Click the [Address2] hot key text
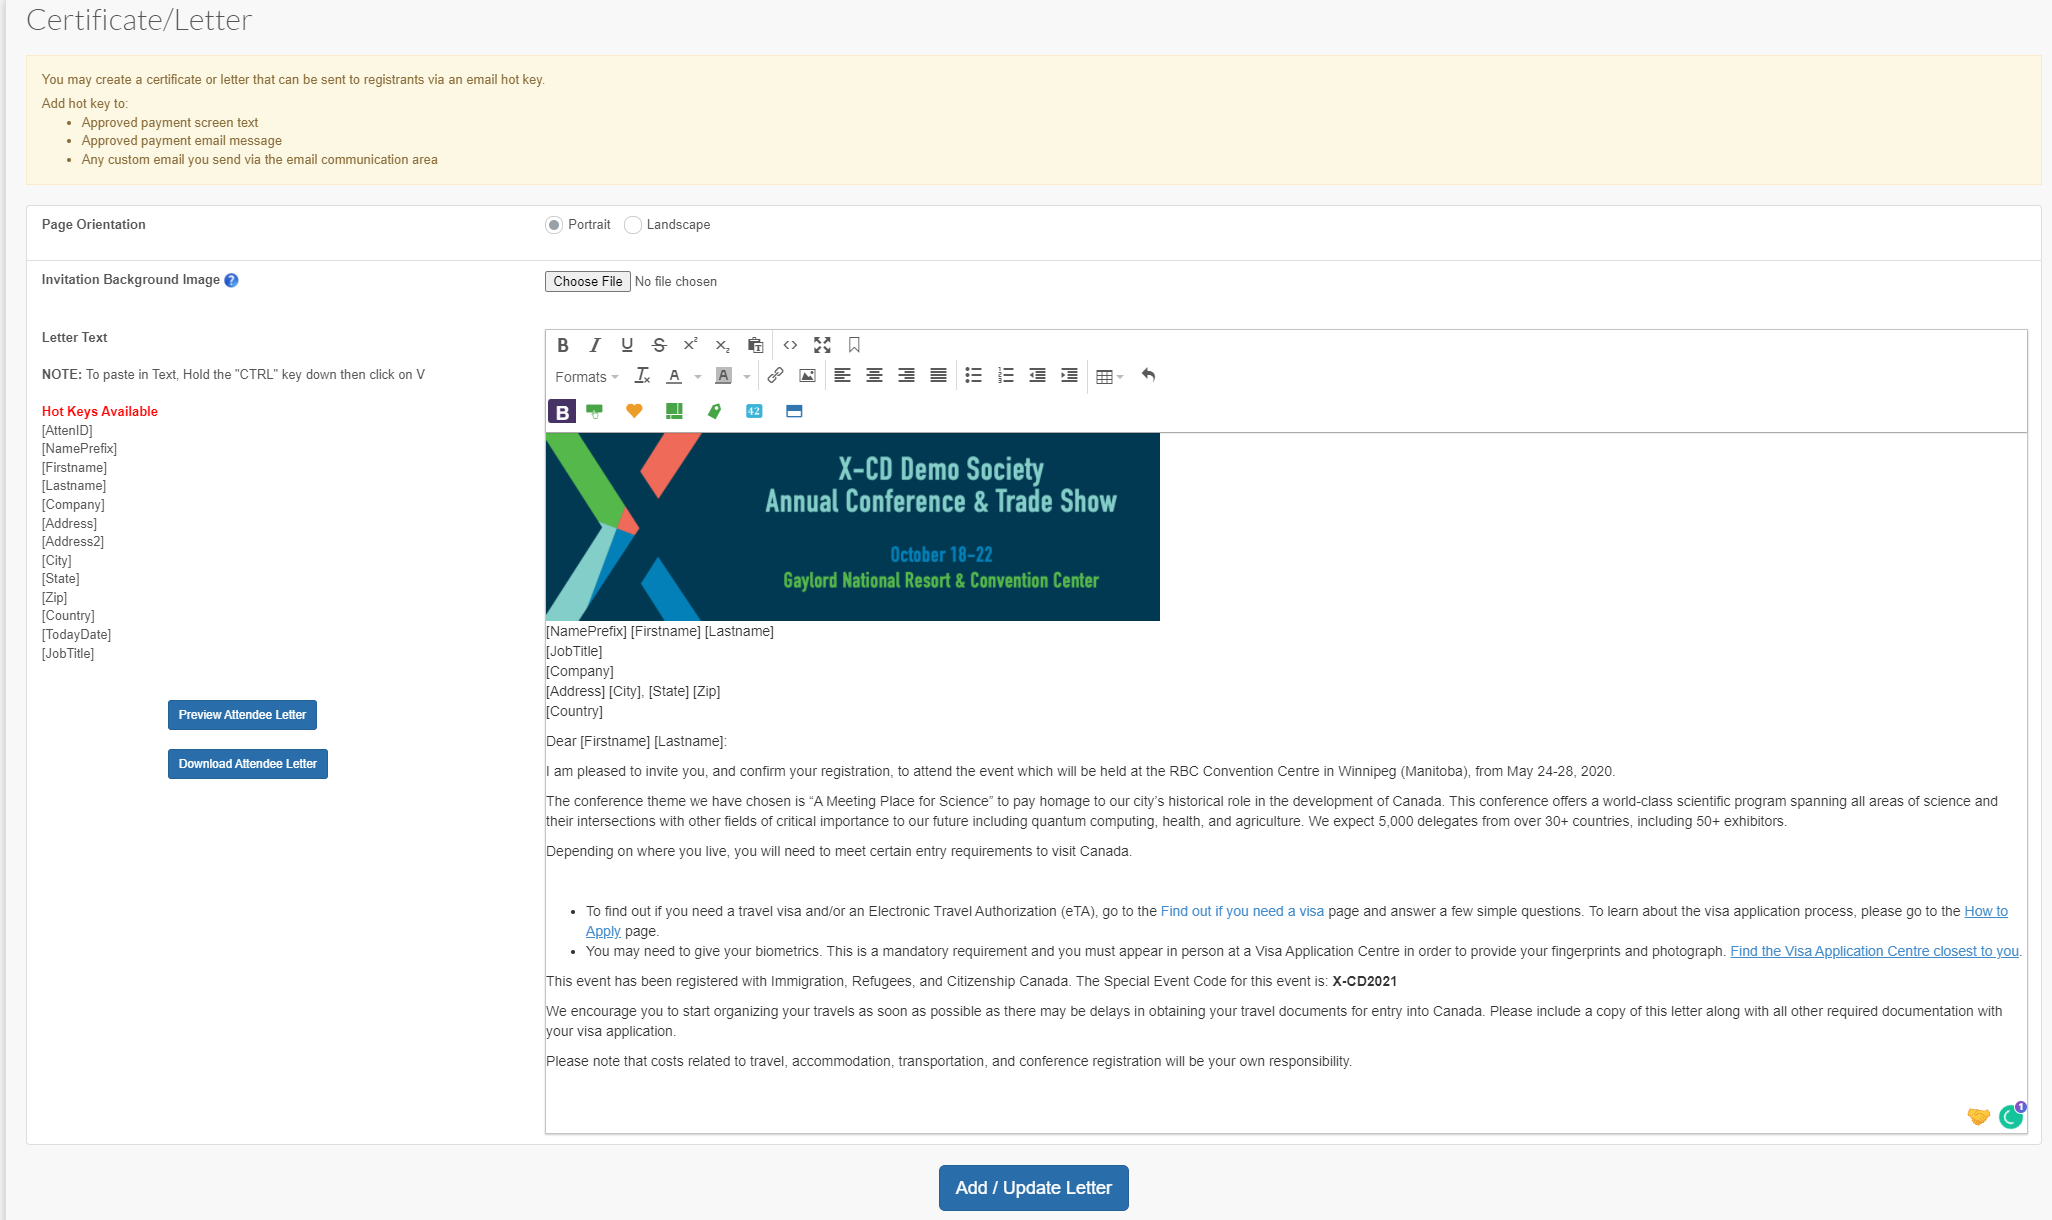Screen dimensions: 2052x1220 pyautogui.click(x=73, y=542)
